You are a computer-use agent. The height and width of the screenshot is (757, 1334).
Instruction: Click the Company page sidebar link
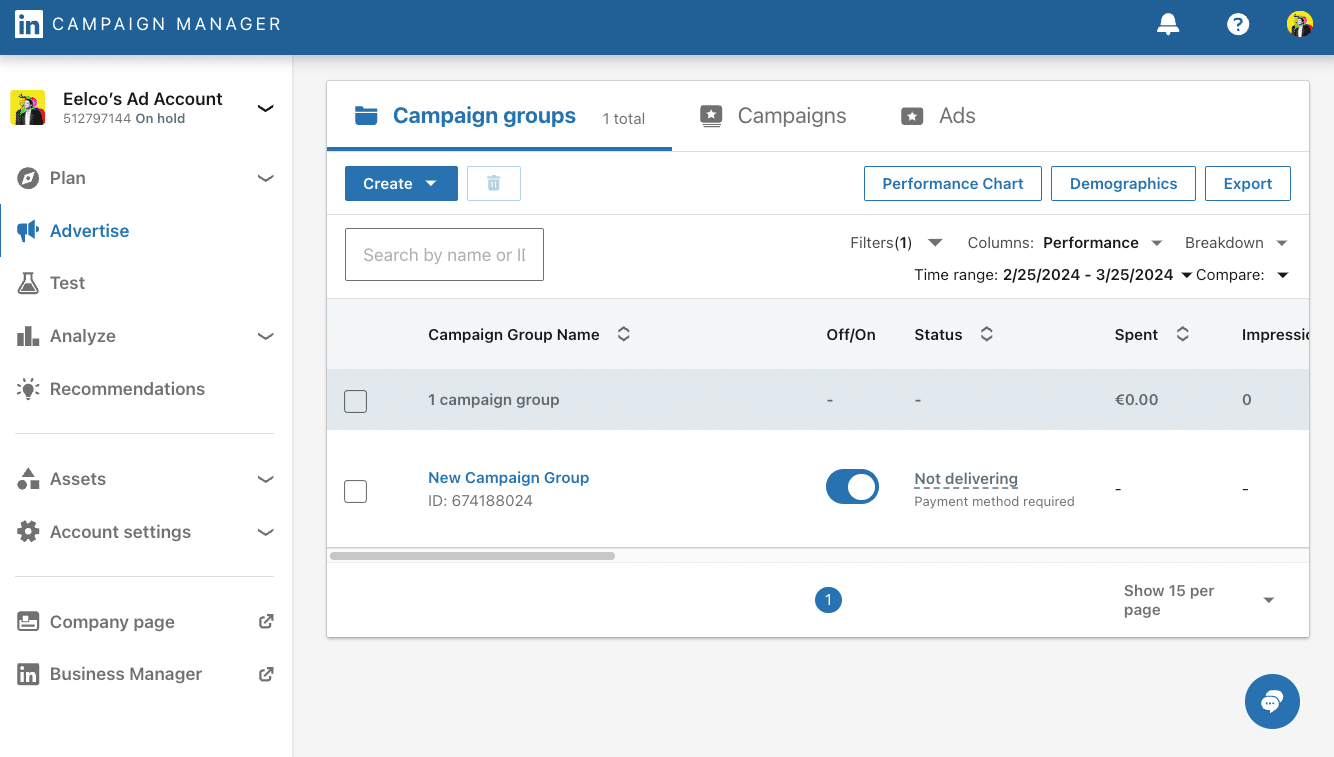click(146, 622)
